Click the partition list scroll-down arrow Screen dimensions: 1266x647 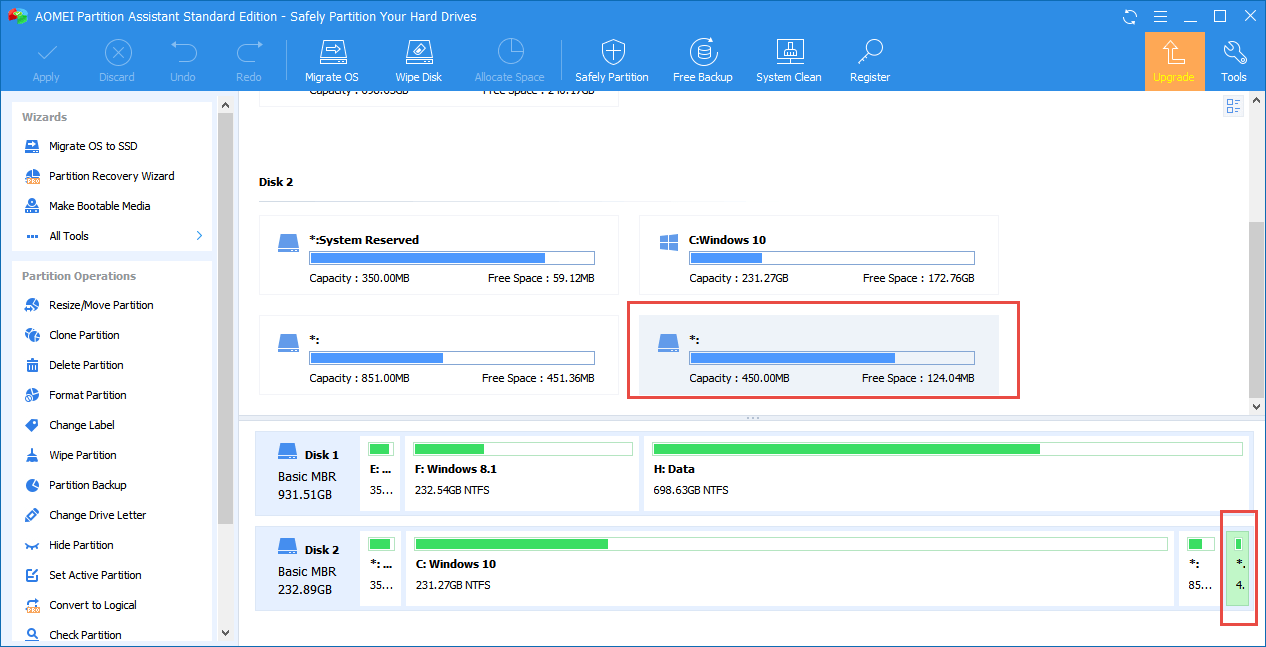(x=1257, y=407)
